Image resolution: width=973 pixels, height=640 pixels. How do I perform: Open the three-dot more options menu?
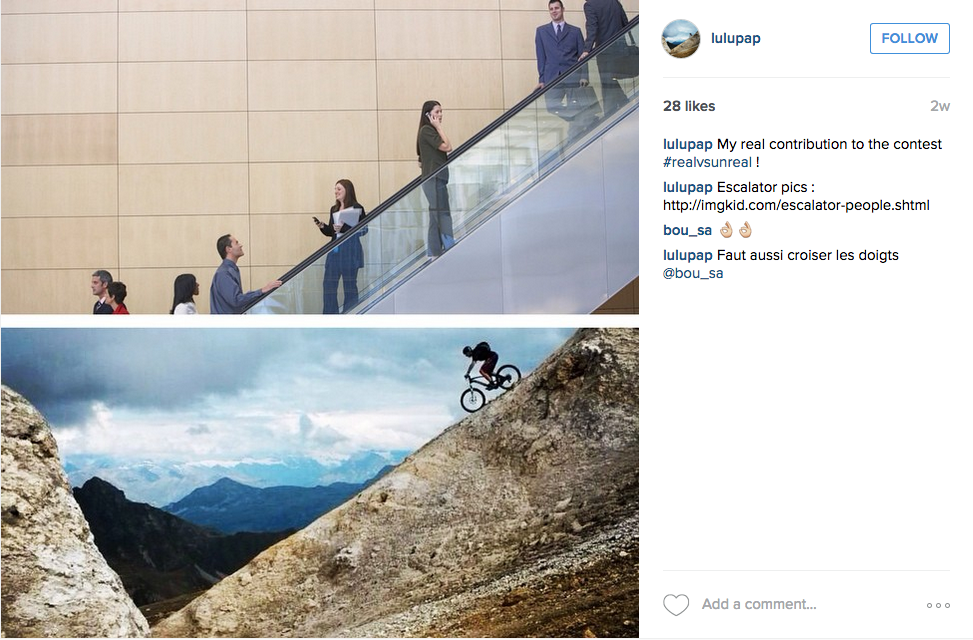[x=938, y=605]
